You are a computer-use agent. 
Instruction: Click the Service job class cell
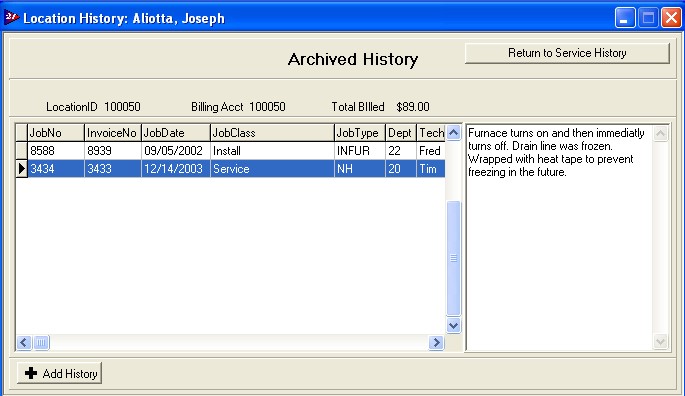(x=272, y=169)
